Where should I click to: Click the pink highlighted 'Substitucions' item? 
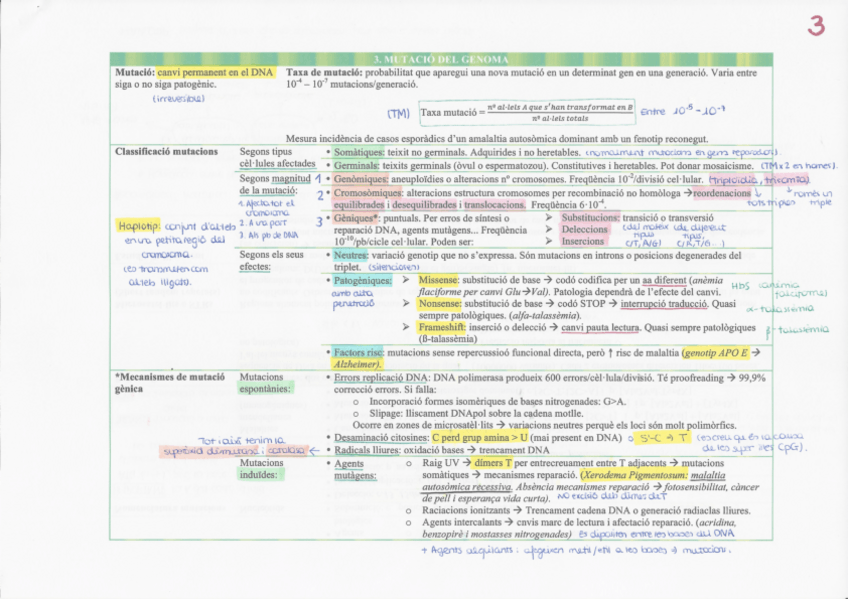589,216
